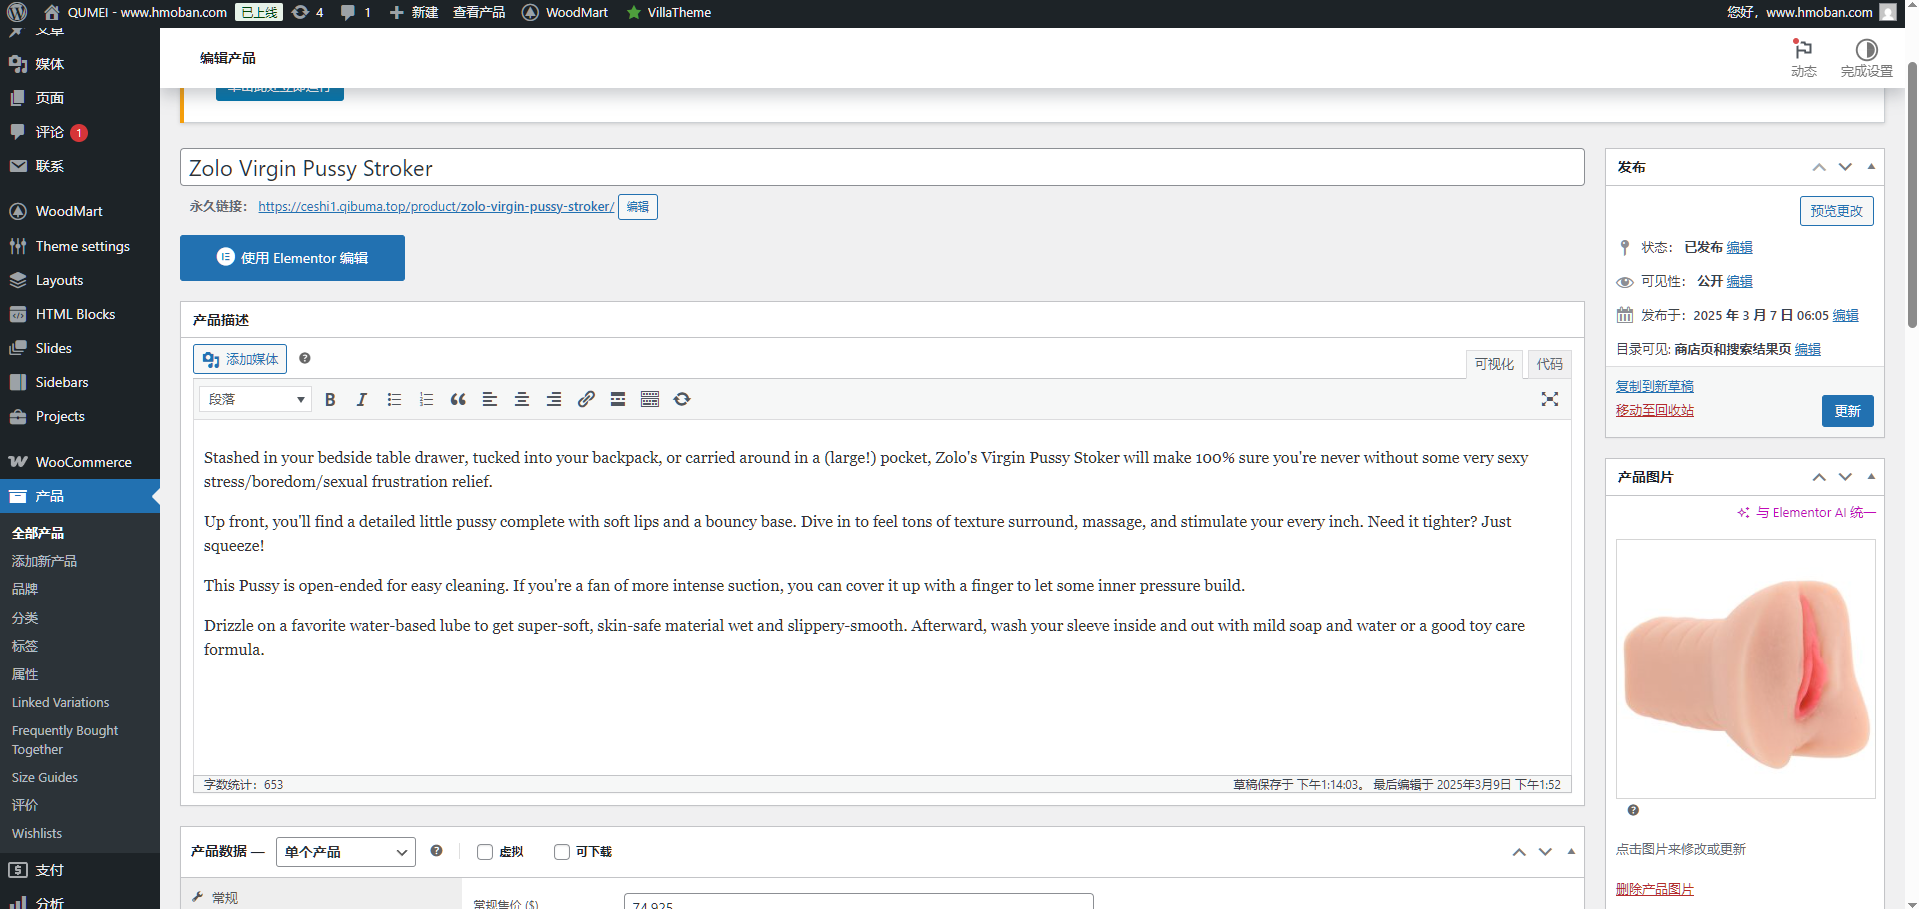Align text left

tap(490, 399)
